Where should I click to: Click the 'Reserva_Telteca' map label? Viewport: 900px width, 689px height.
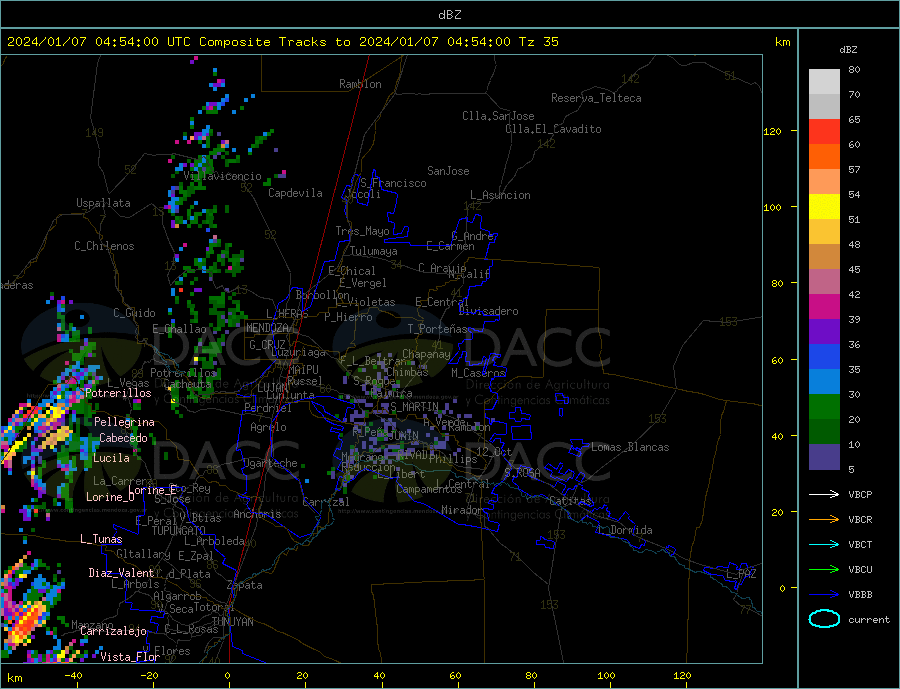pyautogui.click(x=596, y=98)
